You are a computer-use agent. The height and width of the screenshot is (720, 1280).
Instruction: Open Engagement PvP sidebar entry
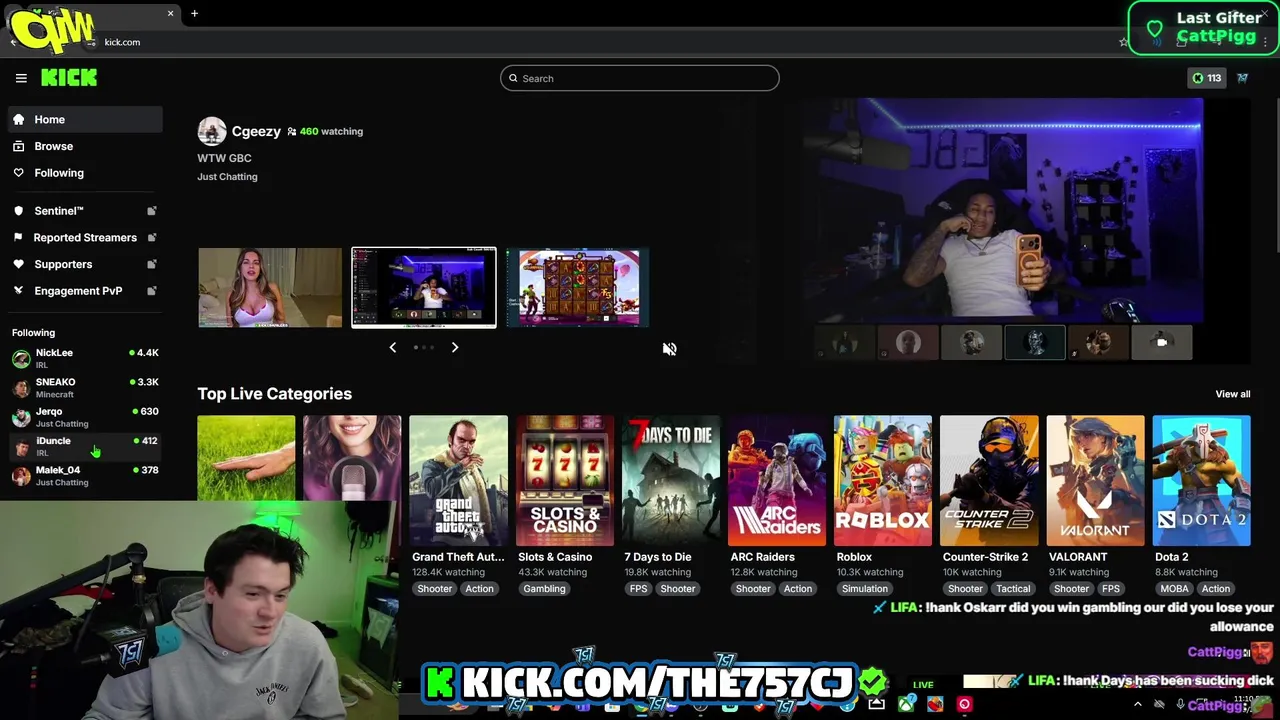85,291
